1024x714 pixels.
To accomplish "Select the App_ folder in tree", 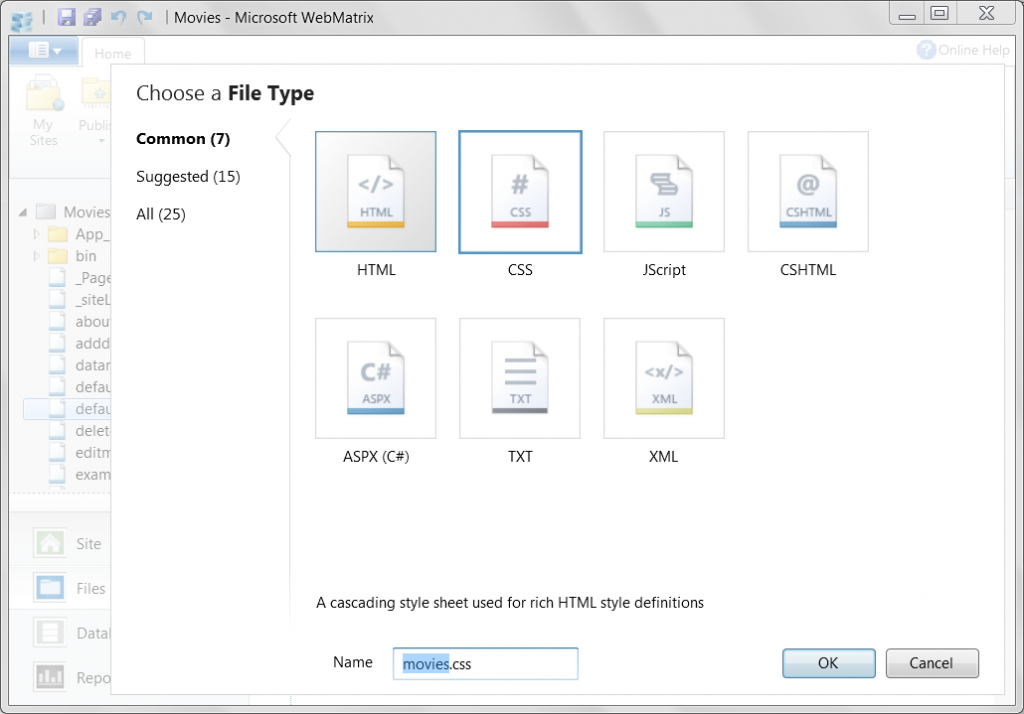I will pos(78,234).
